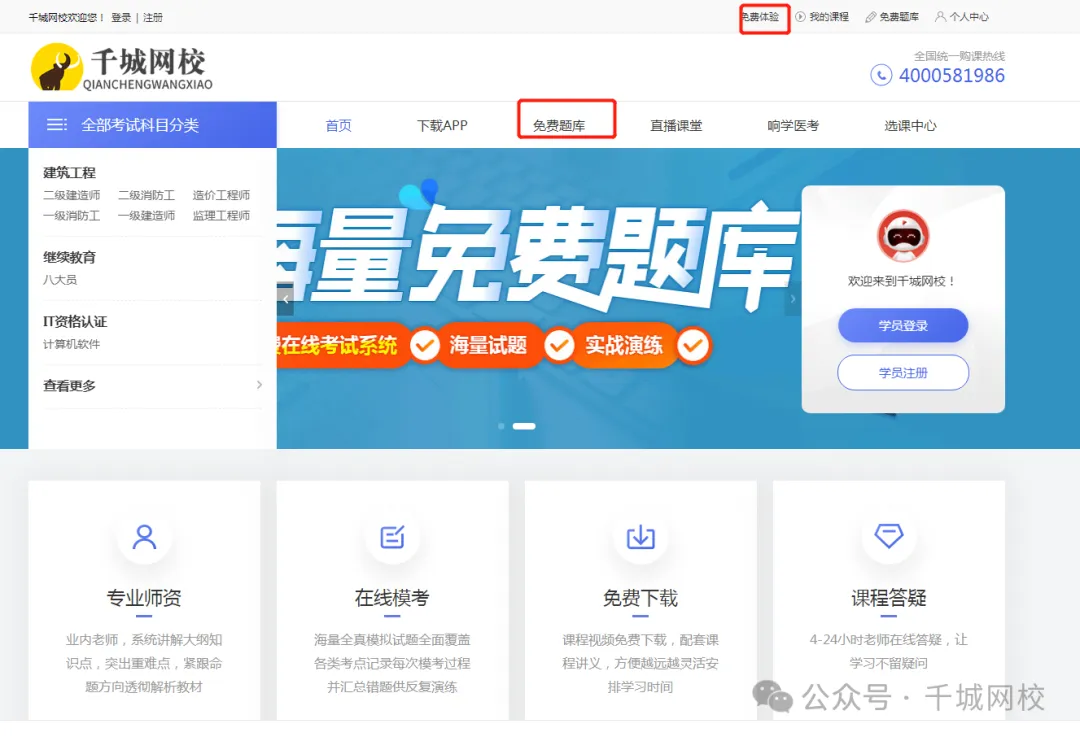Click 在线模考 card title
The width and height of the screenshot is (1080, 741).
[x=392, y=598]
